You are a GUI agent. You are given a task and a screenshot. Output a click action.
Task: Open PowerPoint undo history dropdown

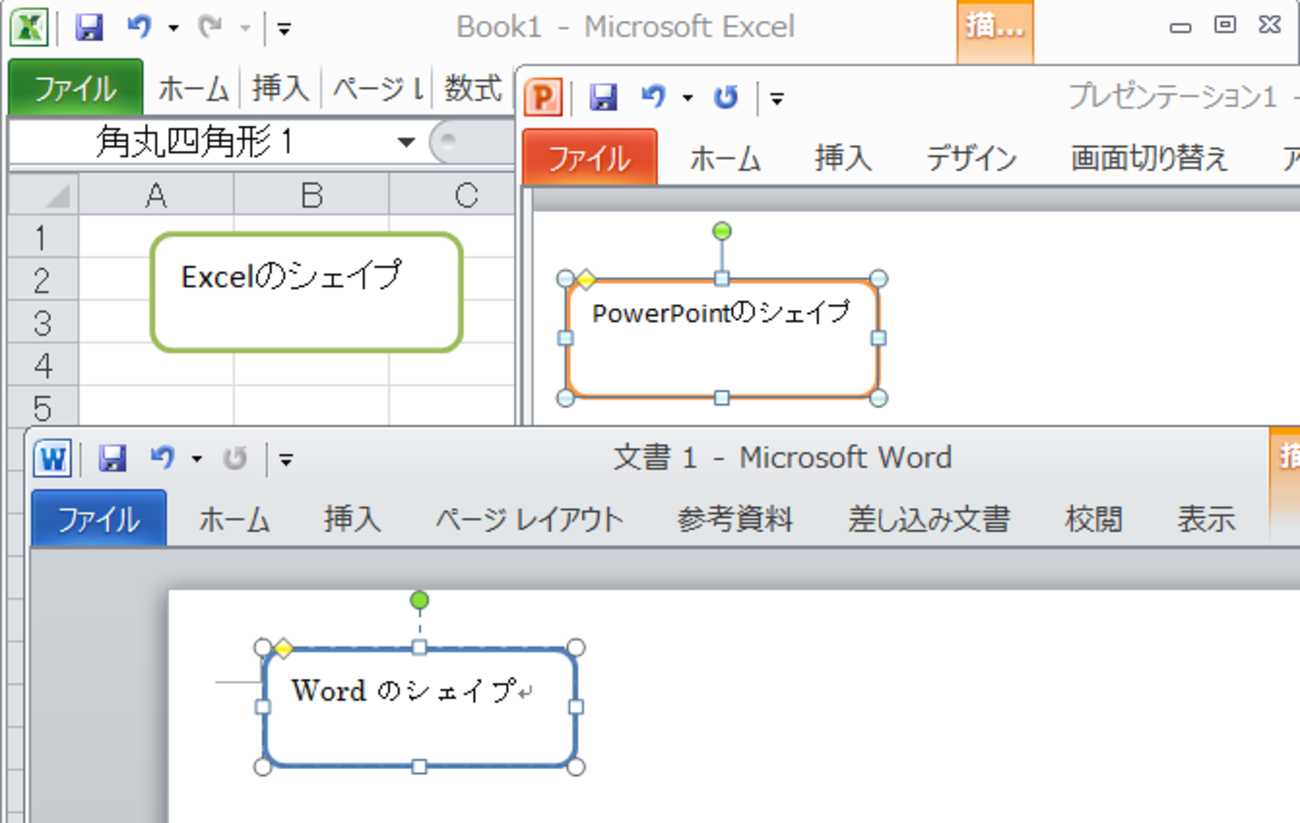(687, 98)
